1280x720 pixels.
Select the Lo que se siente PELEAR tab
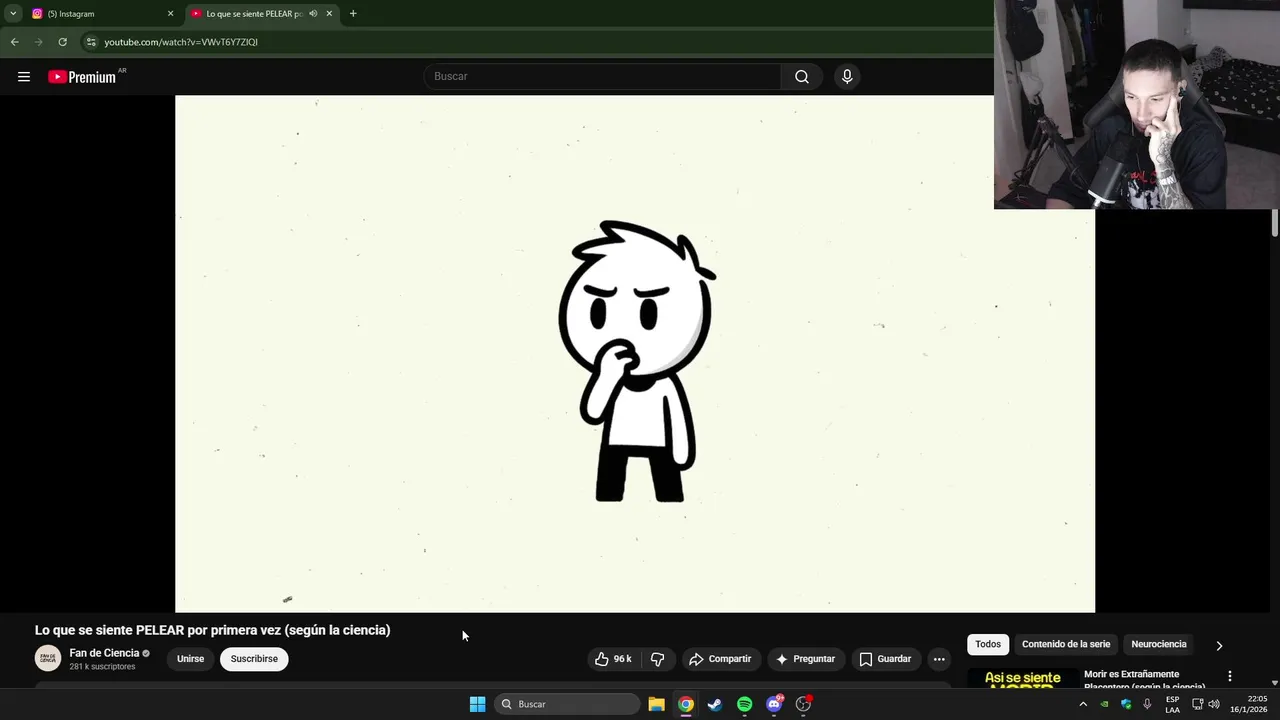click(x=254, y=14)
